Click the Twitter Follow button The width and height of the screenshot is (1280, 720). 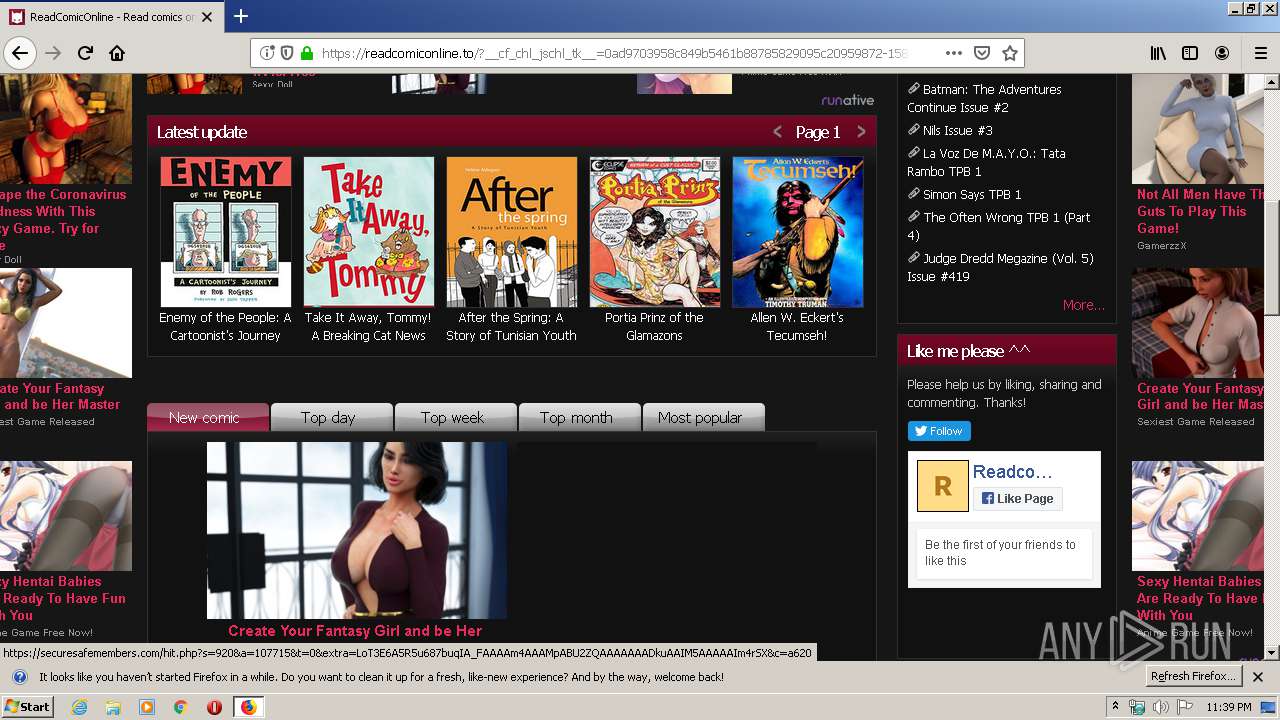(939, 431)
